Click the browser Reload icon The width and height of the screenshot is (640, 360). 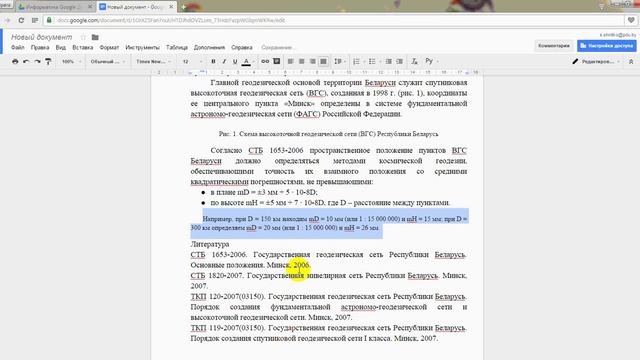21,20
